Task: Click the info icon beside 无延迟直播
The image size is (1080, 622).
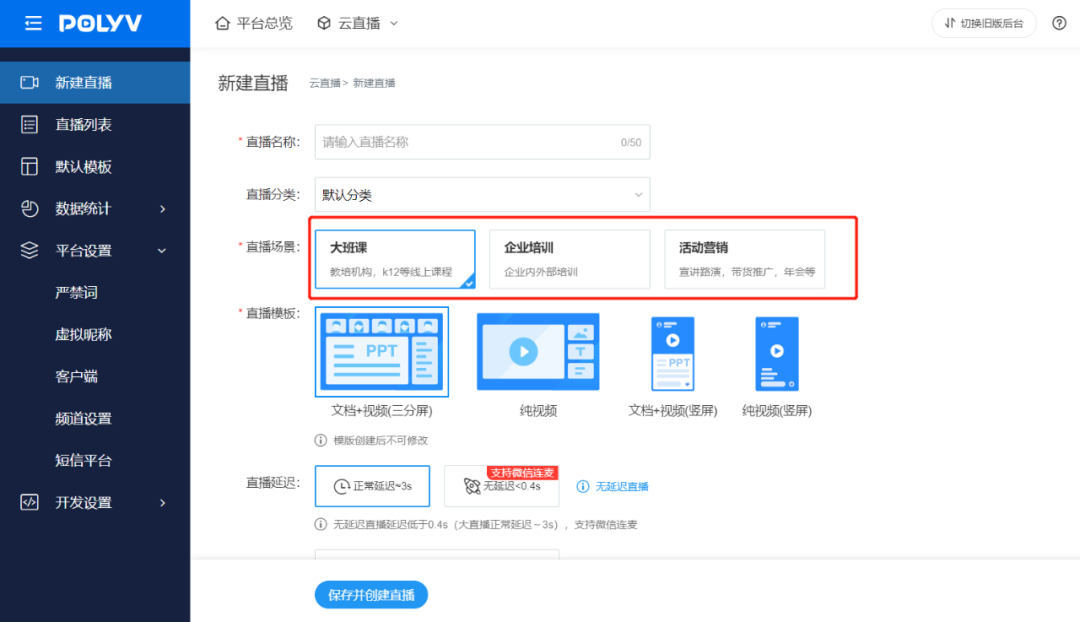Action: click(x=583, y=487)
